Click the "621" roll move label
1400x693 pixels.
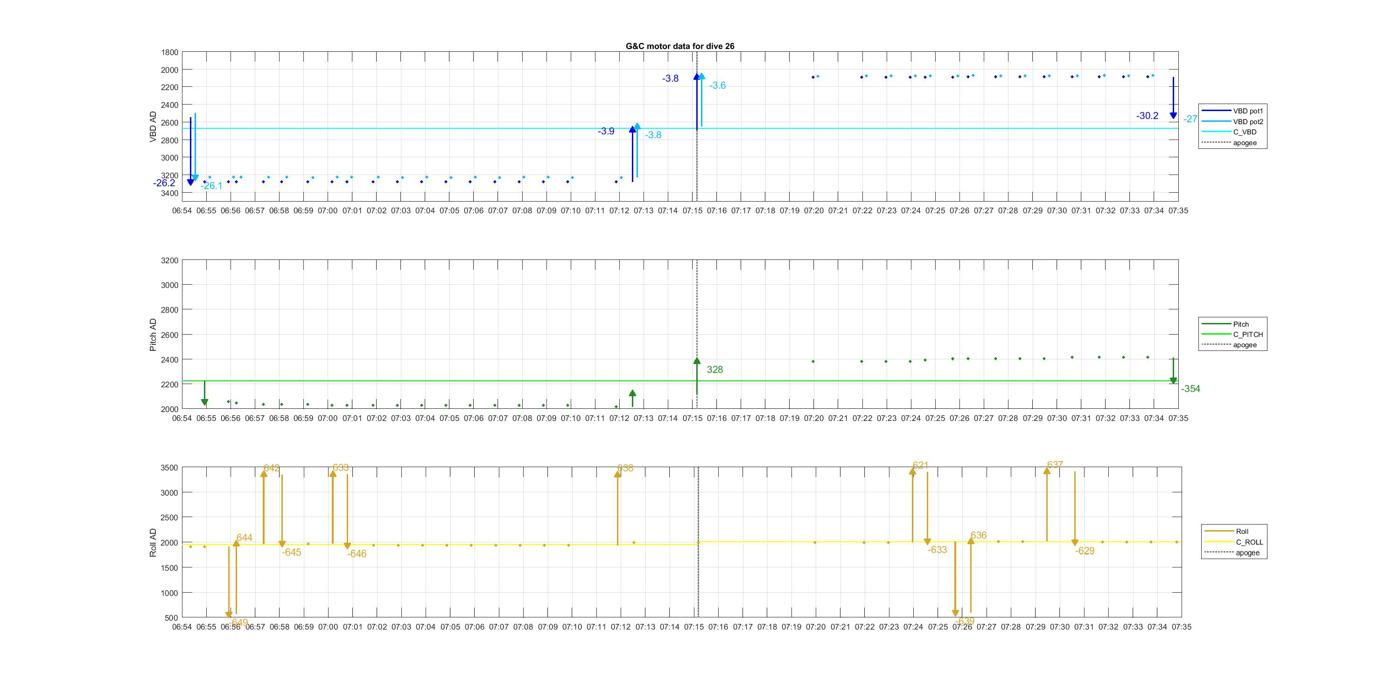[x=921, y=466]
